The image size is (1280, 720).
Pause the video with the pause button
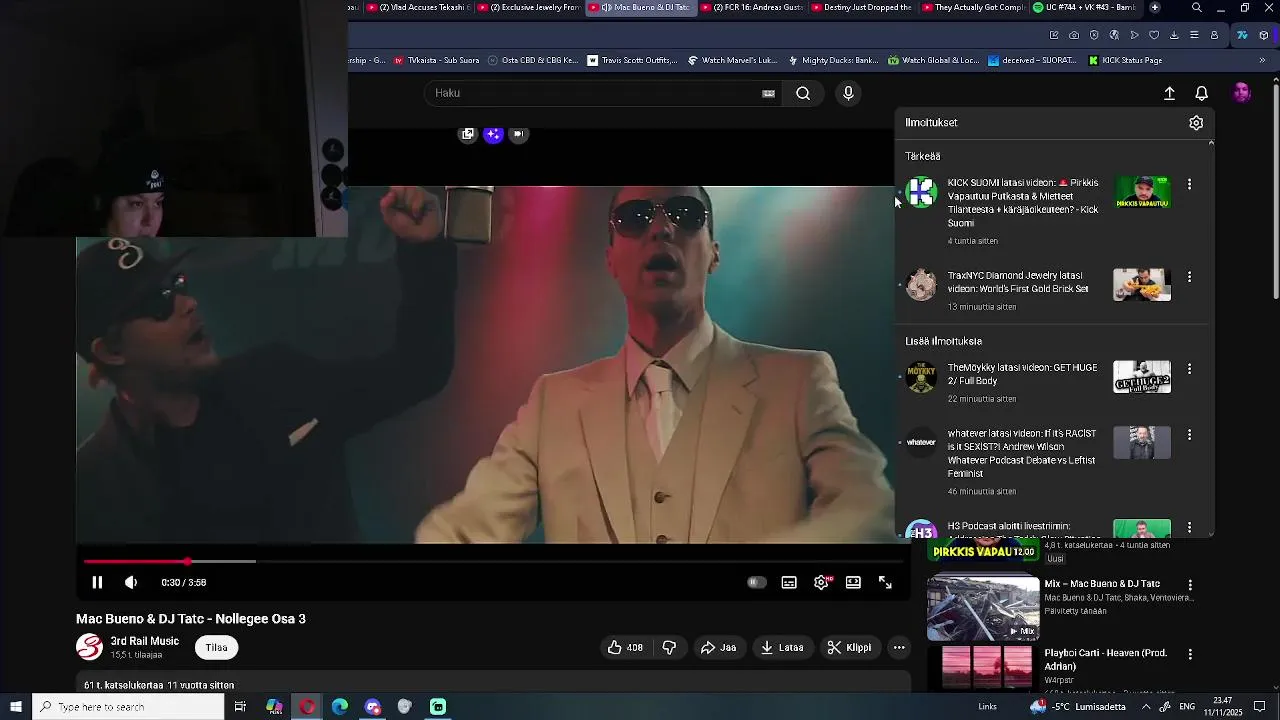click(97, 582)
